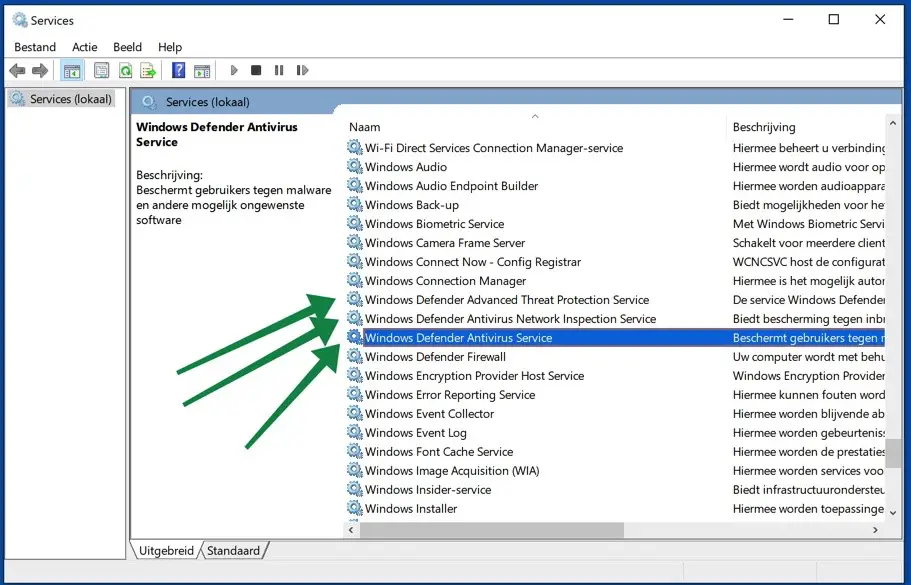Toggle the action pane toolbar icon
911x585 pixels.
[202, 71]
